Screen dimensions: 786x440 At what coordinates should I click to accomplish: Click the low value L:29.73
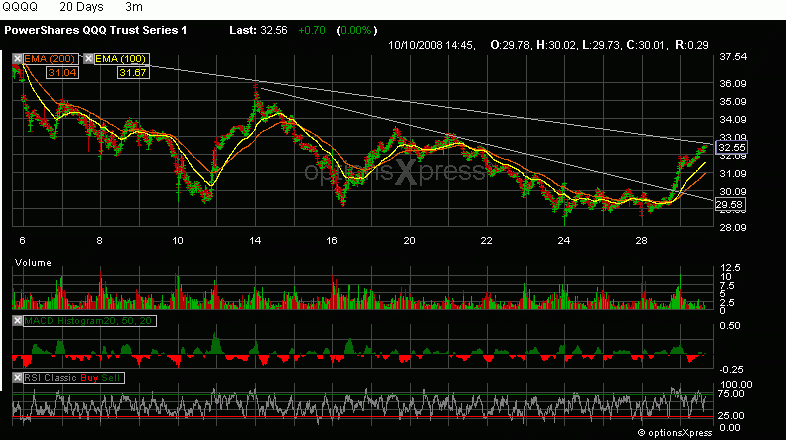click(602, 45)
